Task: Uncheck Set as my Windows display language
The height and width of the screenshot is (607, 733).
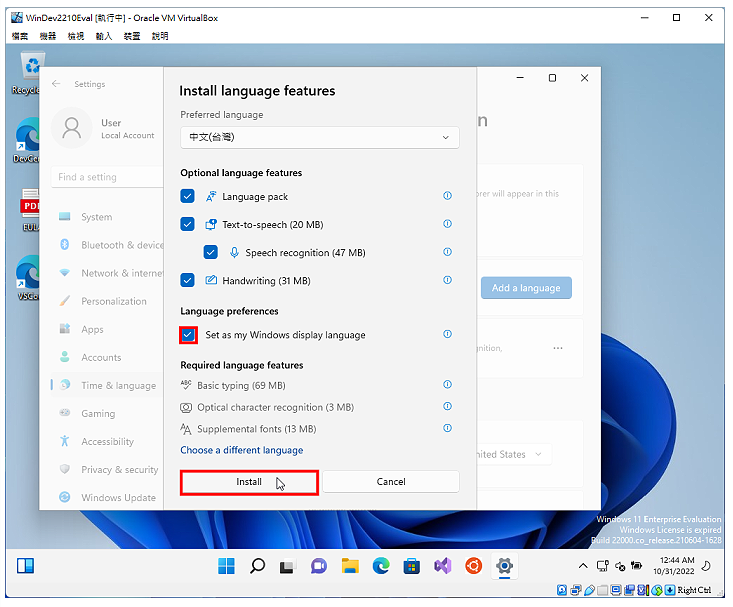Action: pos(188,335)
